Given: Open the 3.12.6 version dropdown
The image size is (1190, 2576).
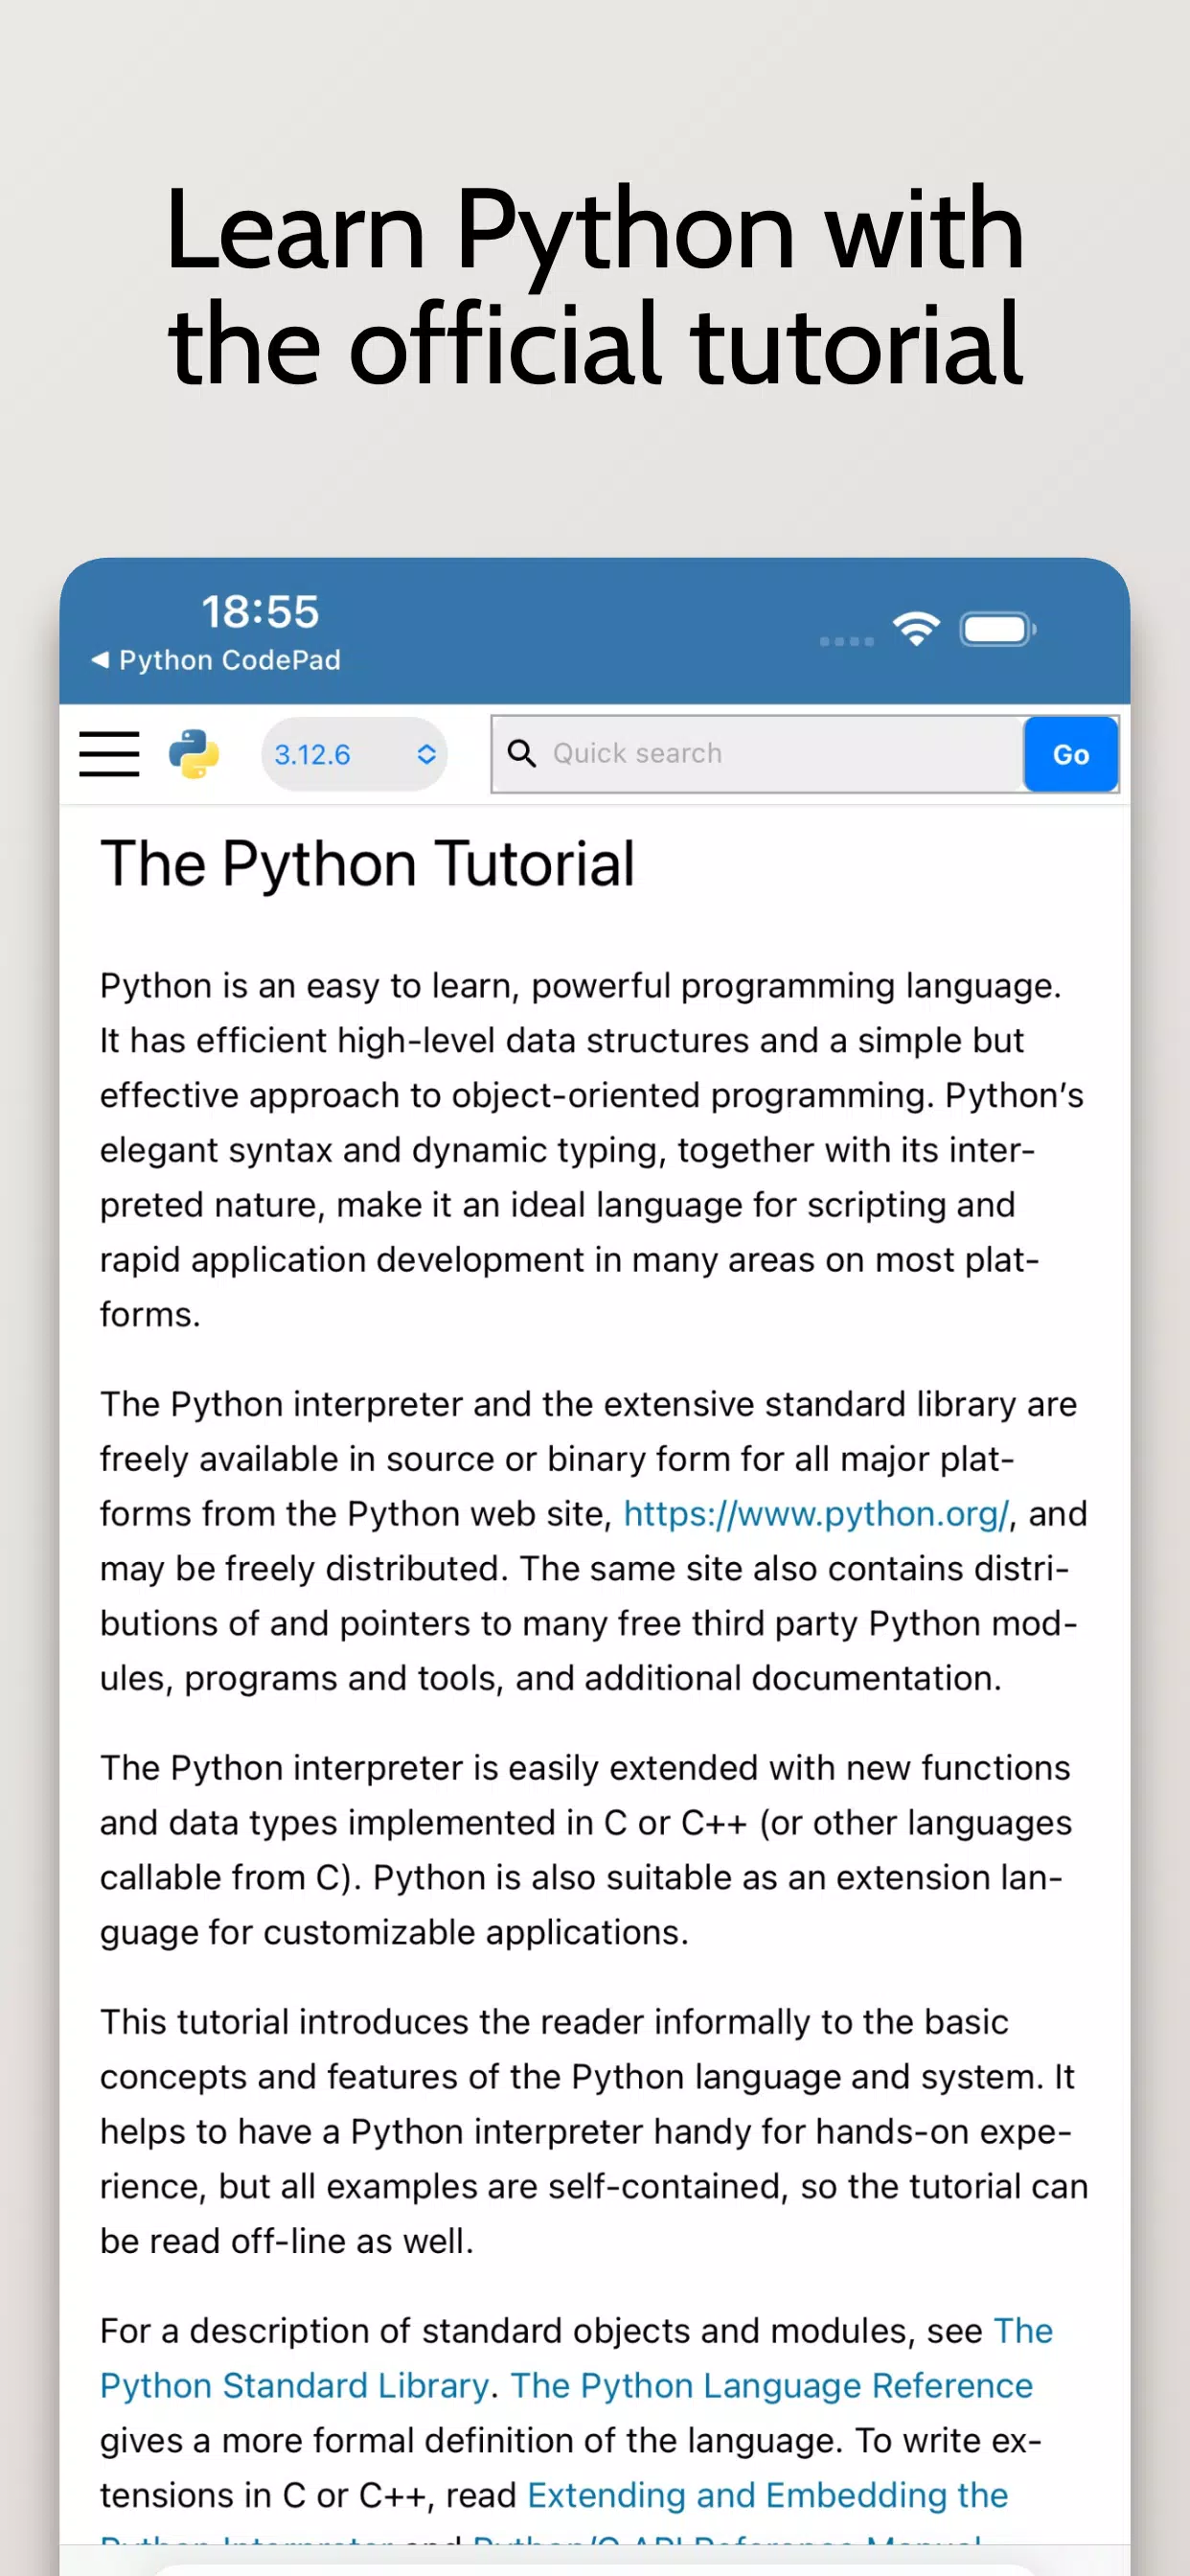Looking at the screenshot, I should tap(354, 754).
